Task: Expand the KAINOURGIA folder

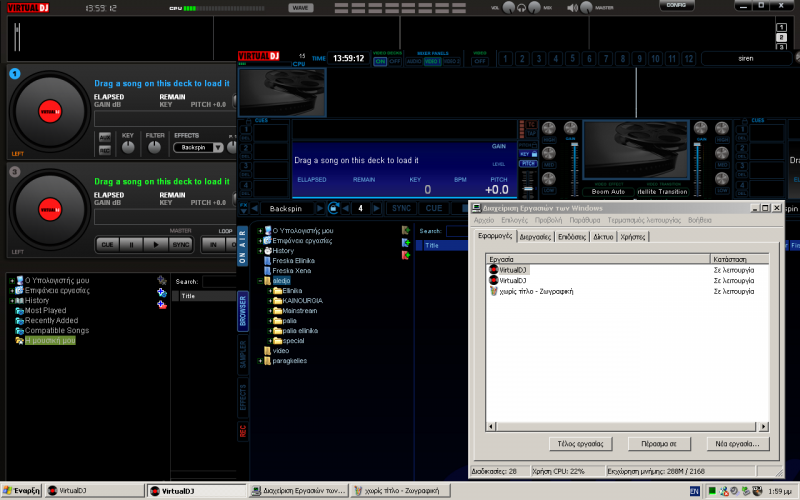Action: coord(270,301)
